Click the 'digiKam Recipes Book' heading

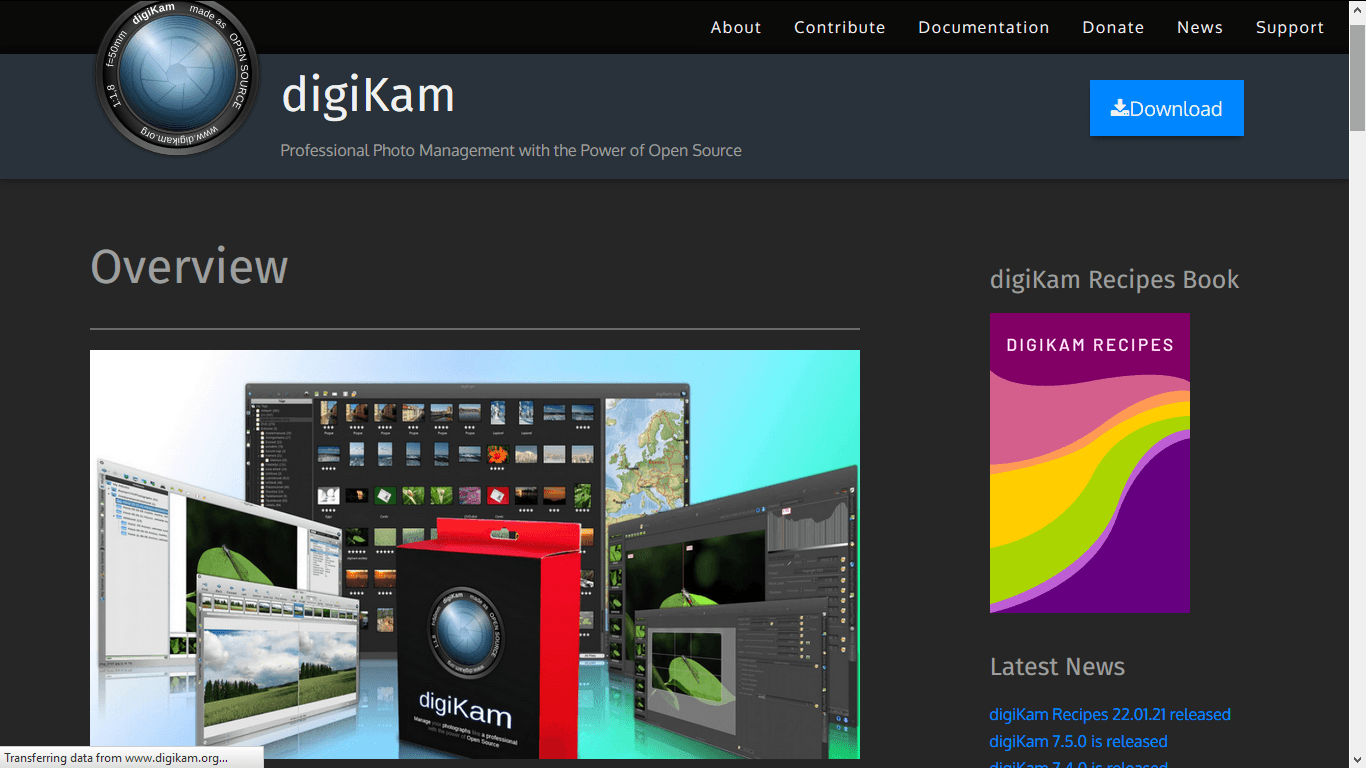tap(1115, 279)
